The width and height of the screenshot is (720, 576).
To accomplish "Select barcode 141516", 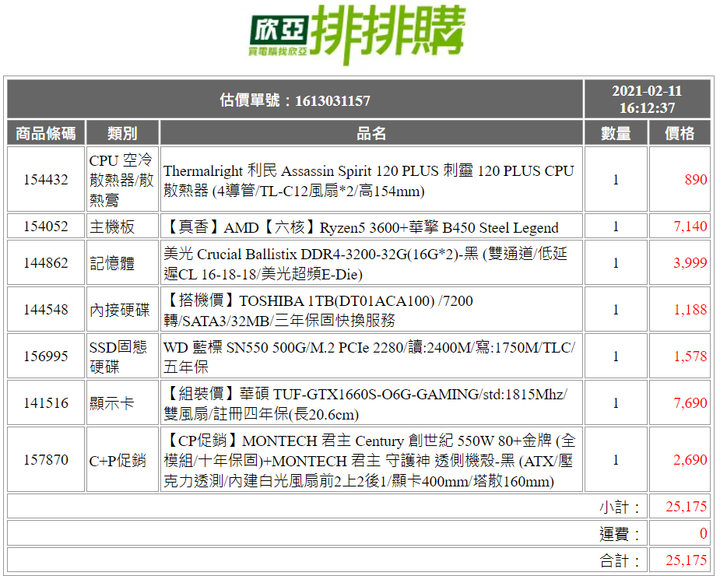I will (x=45, y=403).
